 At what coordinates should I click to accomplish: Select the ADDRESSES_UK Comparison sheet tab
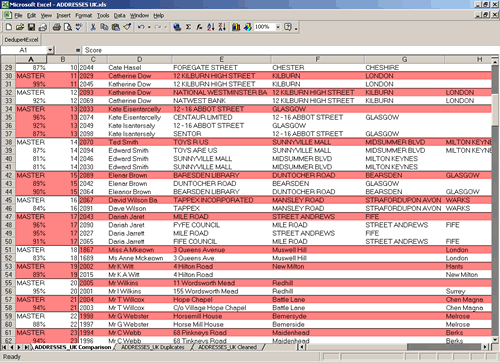[73, 347]
